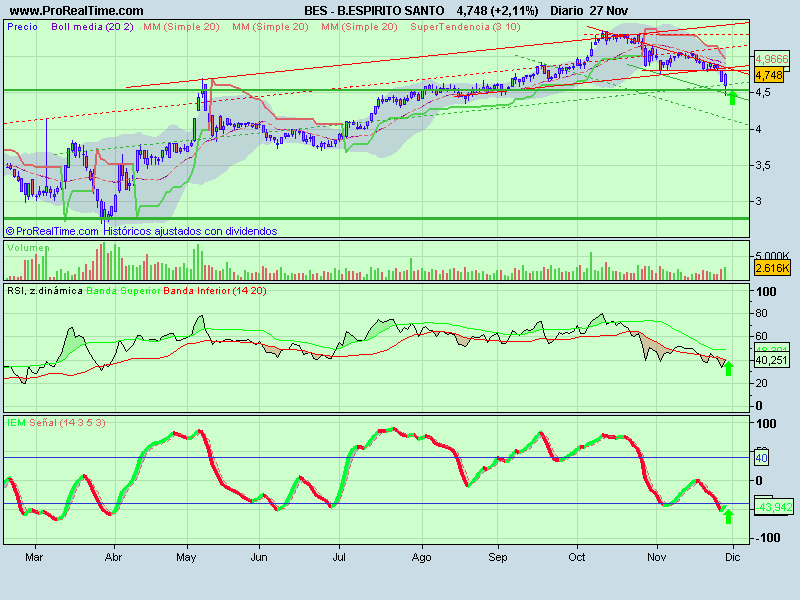The image size is (800, 600).
Task: Click the yellow 2.616K volume tag
Action: 772,267
